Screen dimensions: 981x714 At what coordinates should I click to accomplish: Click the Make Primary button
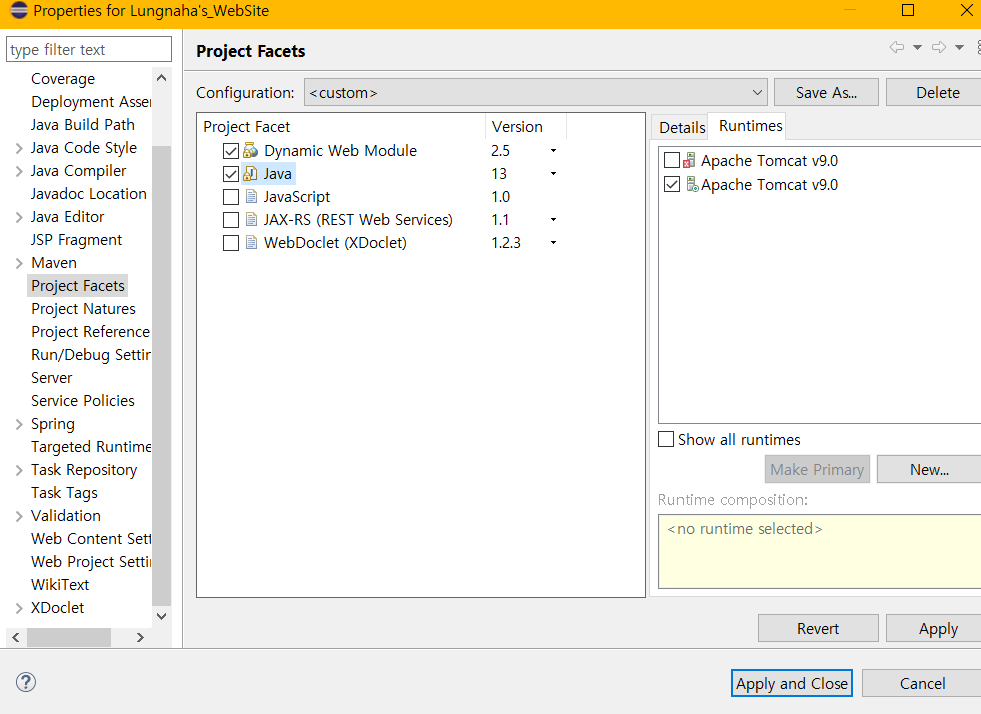(817, 469)
